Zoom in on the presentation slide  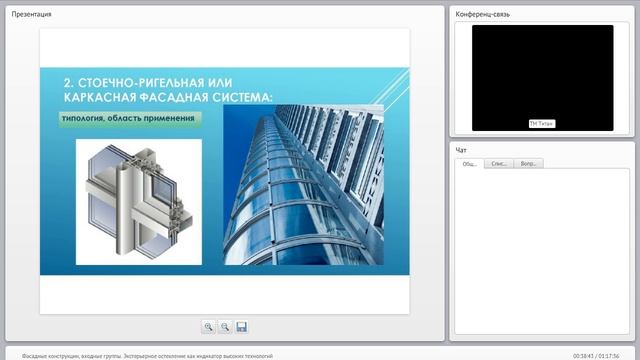click(208, 327)
